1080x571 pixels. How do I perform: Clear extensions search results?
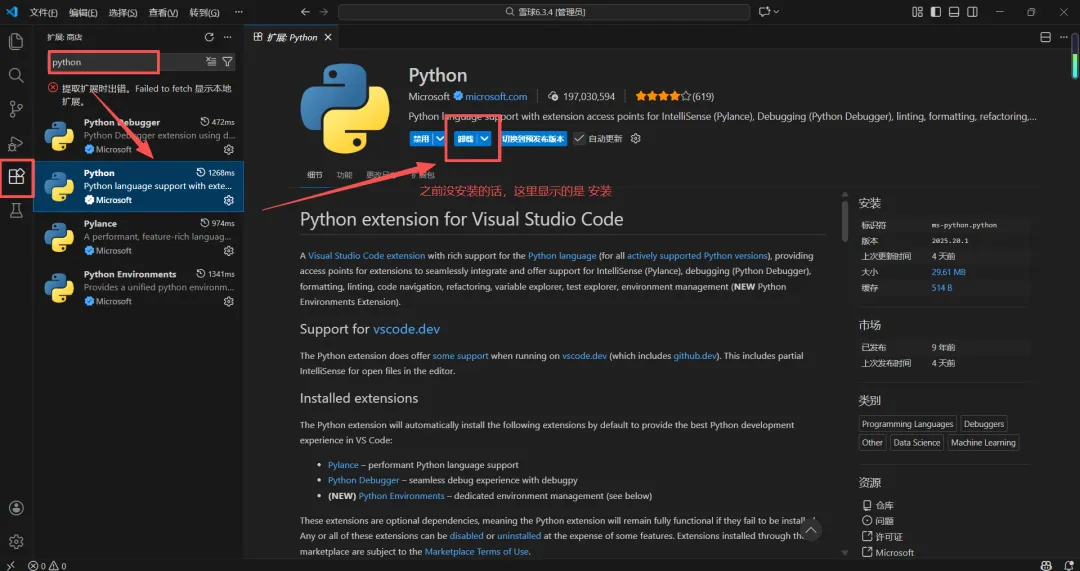coord(211,62)
